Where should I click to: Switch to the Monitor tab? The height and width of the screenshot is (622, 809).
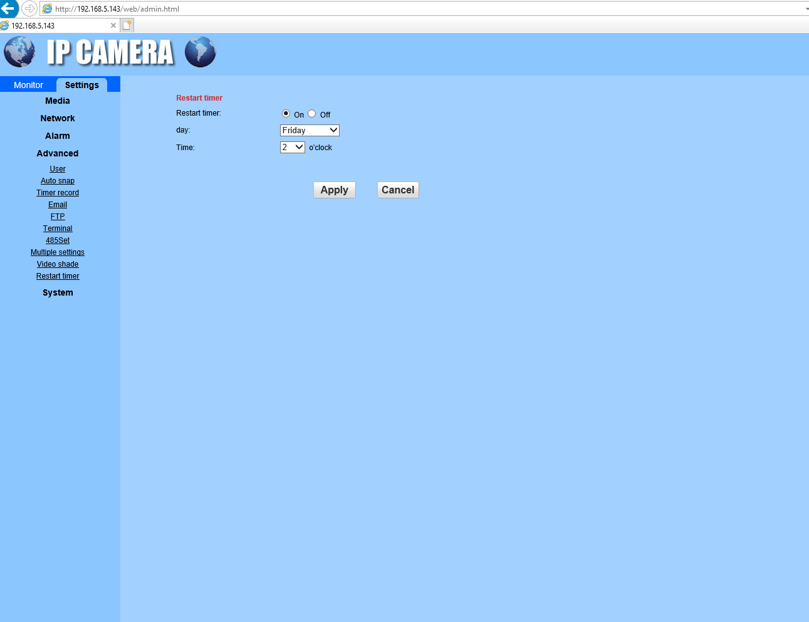28,85
